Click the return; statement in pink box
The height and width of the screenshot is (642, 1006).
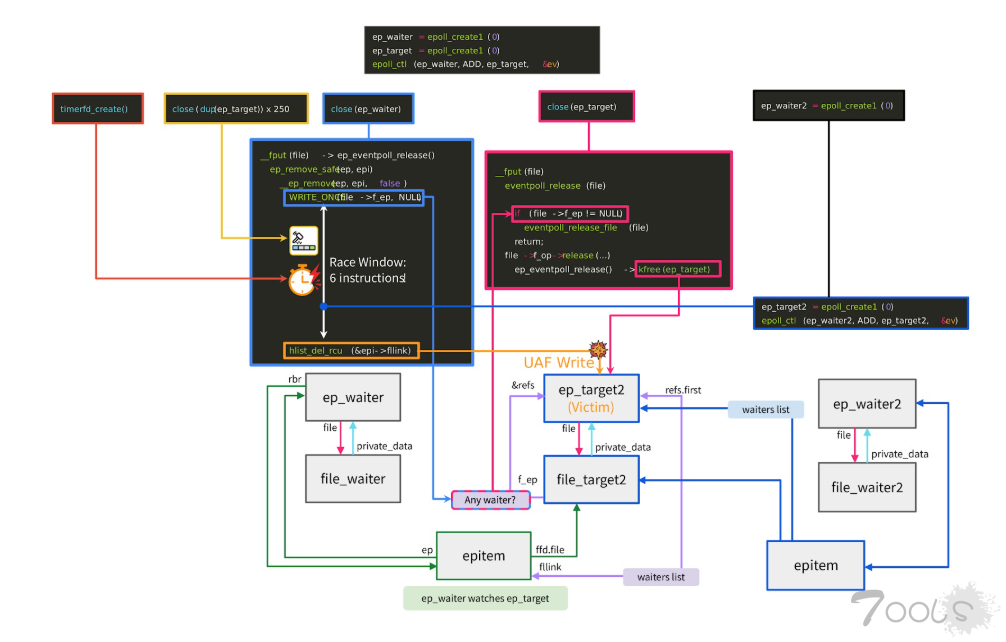pos(529,242)
